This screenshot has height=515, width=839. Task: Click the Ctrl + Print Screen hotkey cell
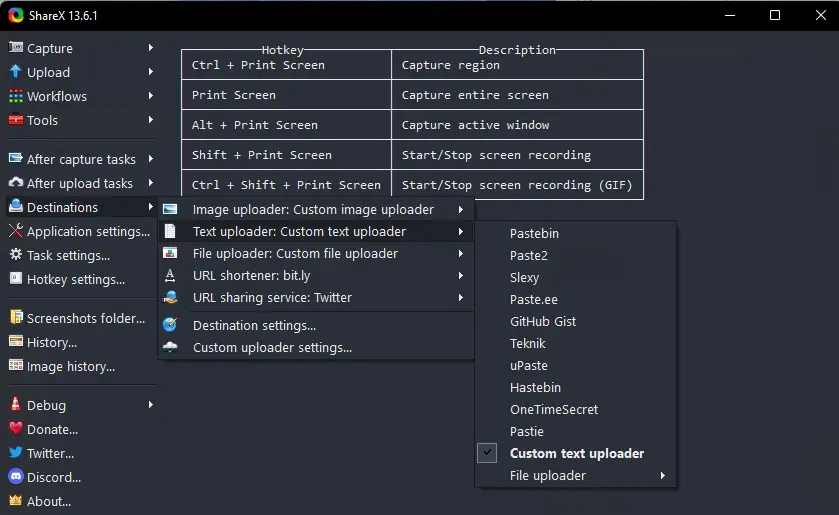[286, 65]
